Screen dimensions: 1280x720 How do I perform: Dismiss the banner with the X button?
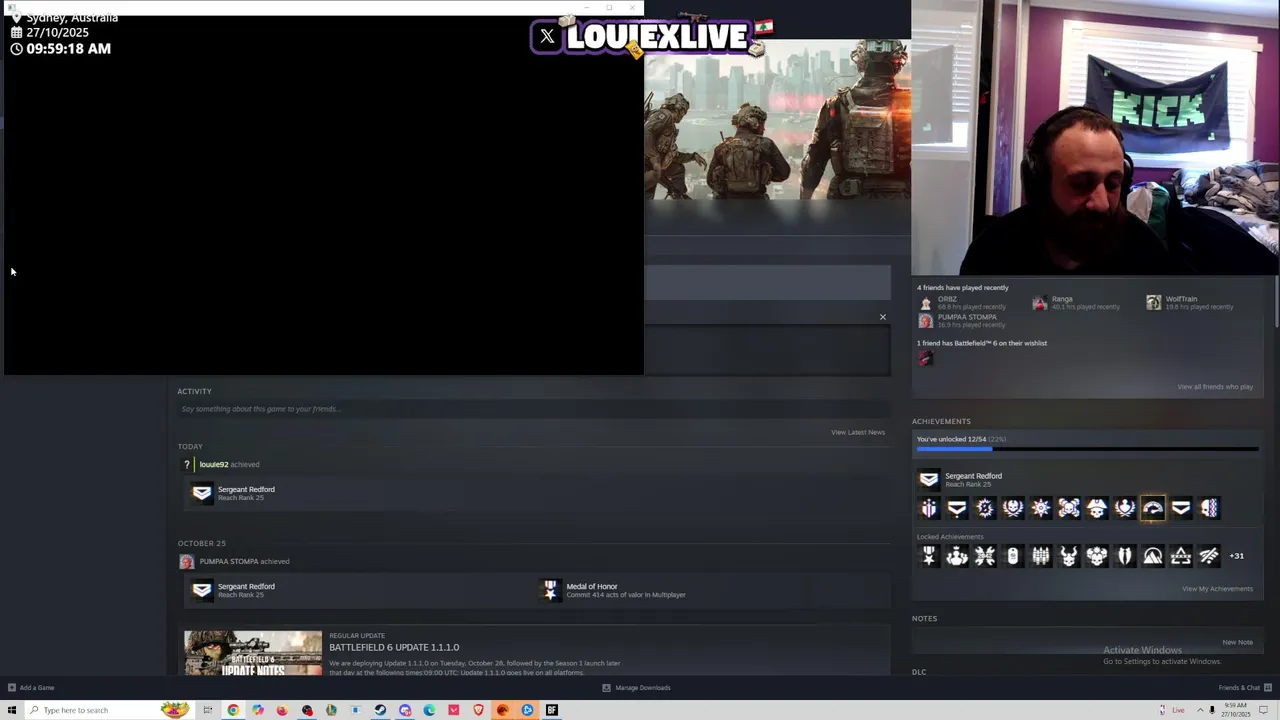[882, 317]
